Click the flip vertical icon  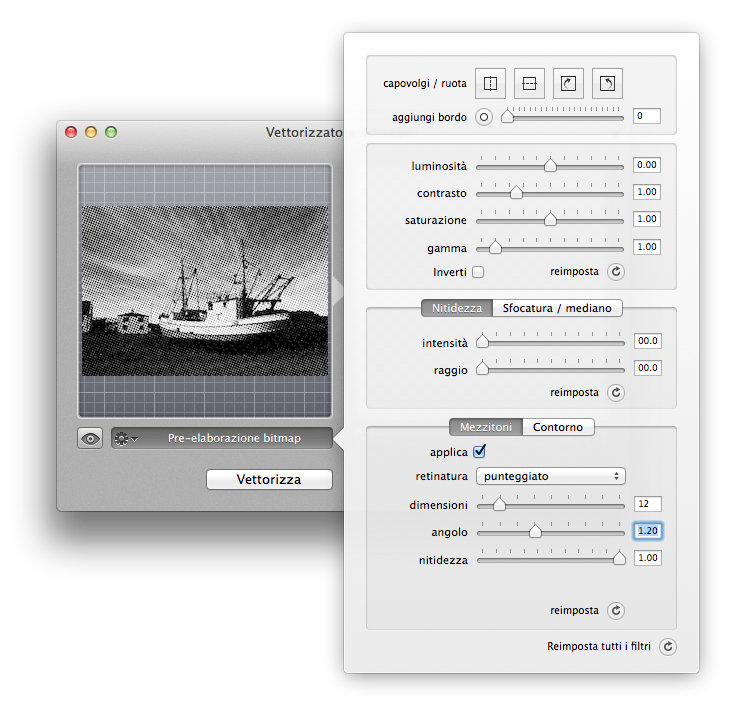530,82
